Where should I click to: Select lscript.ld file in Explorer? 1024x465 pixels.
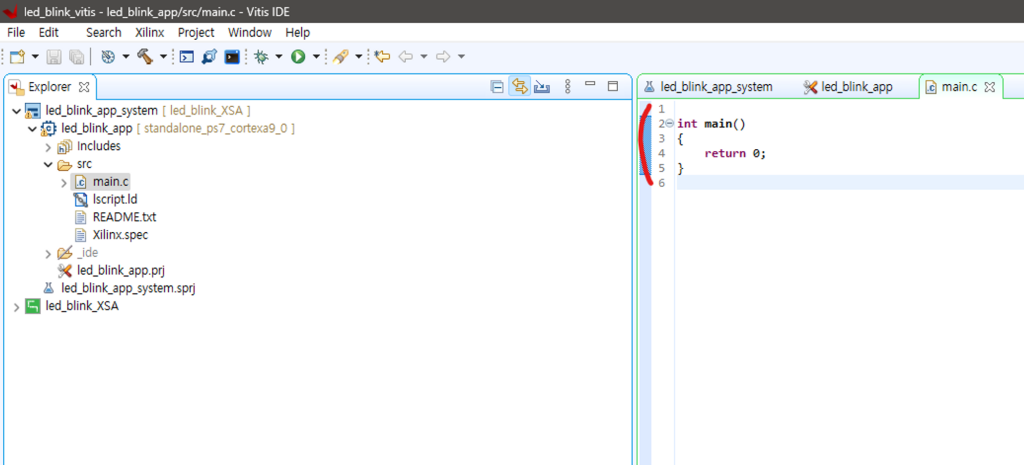(115, 199)
